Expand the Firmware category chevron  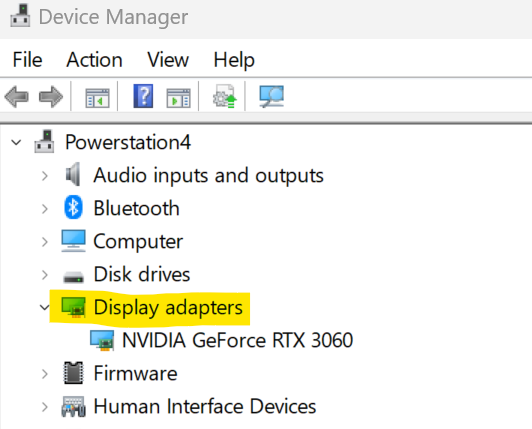[44, 374]
